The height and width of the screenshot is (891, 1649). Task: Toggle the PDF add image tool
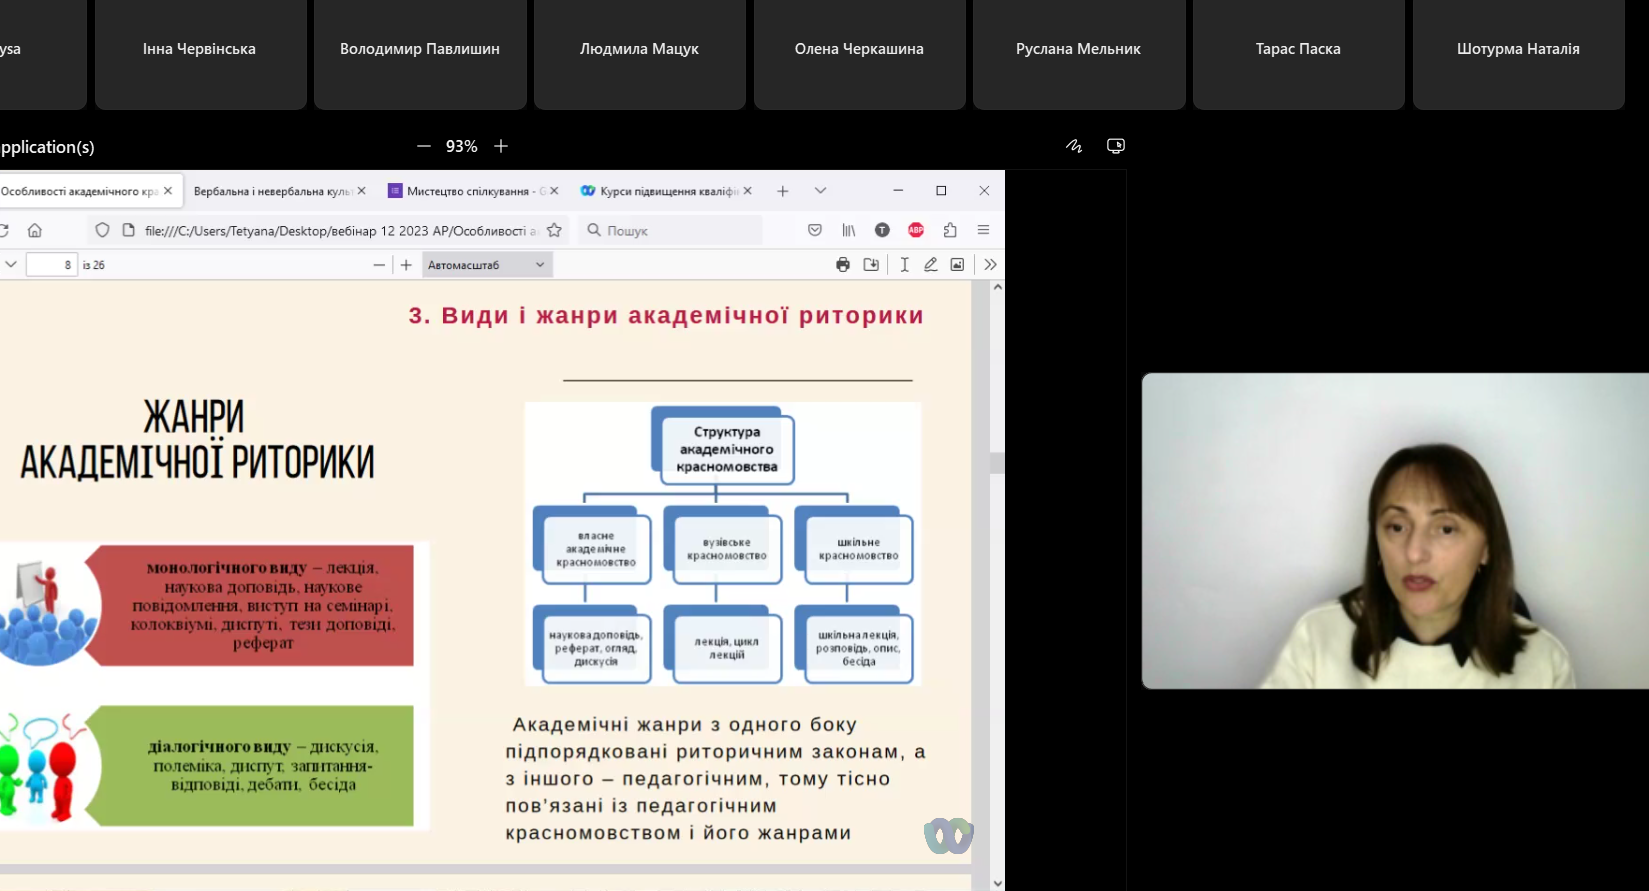pyautogui.click(x=957, y=265)
